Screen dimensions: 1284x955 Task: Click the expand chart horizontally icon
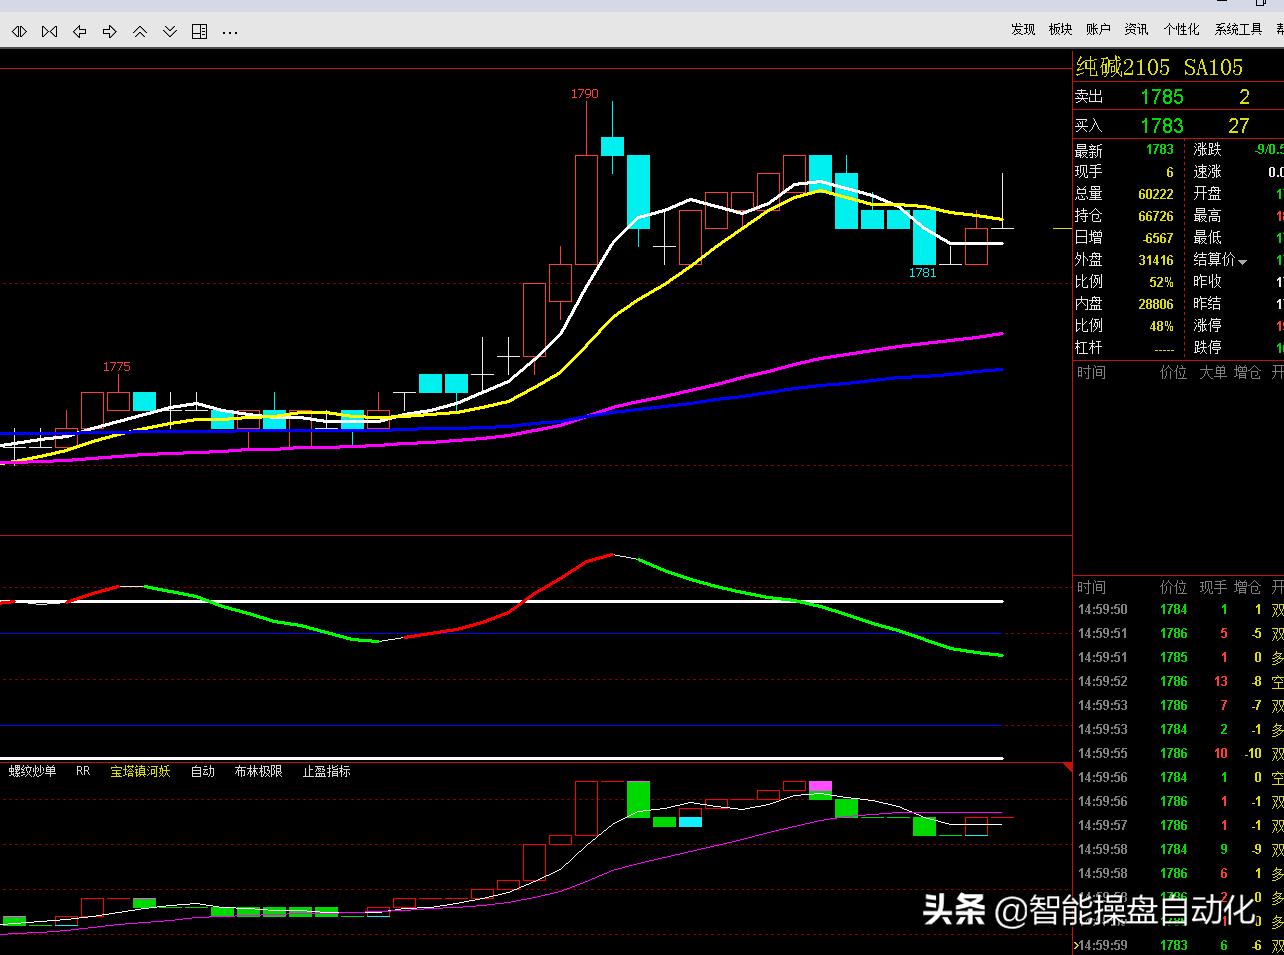point(19,32)
